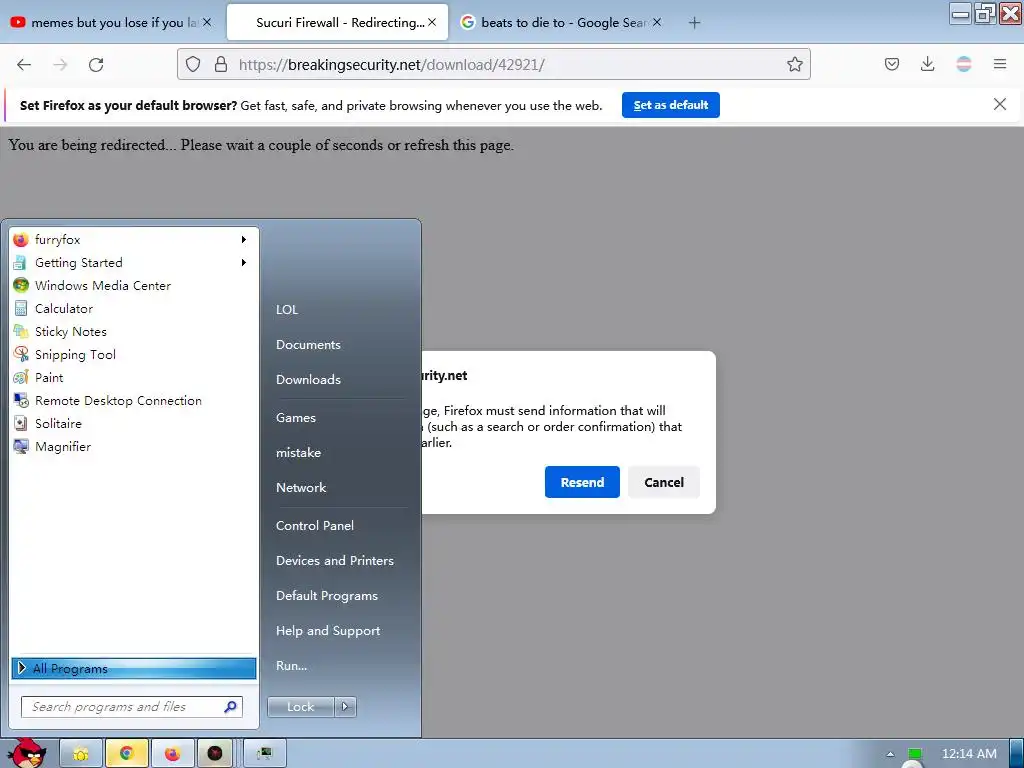
Task: Click the Angry Birds Start button
Action: [x=27, y=753]
